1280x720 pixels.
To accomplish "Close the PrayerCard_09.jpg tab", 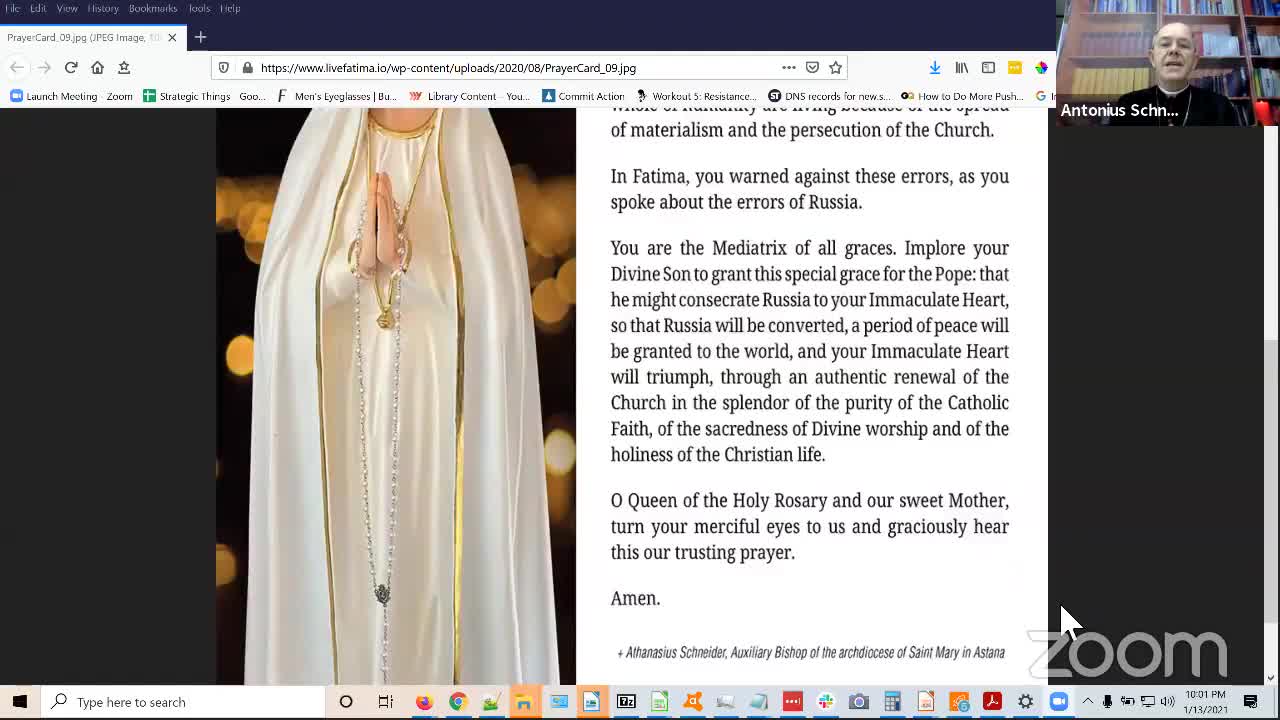I will pyautogui.click(x=172, y=37).
